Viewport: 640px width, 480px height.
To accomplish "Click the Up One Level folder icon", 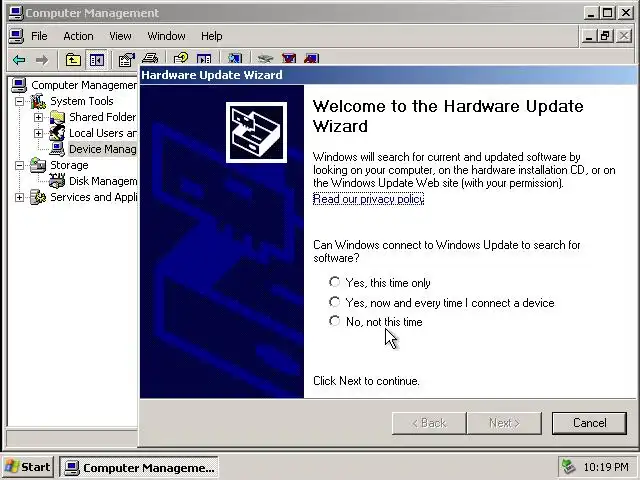I will pos(73,60).
